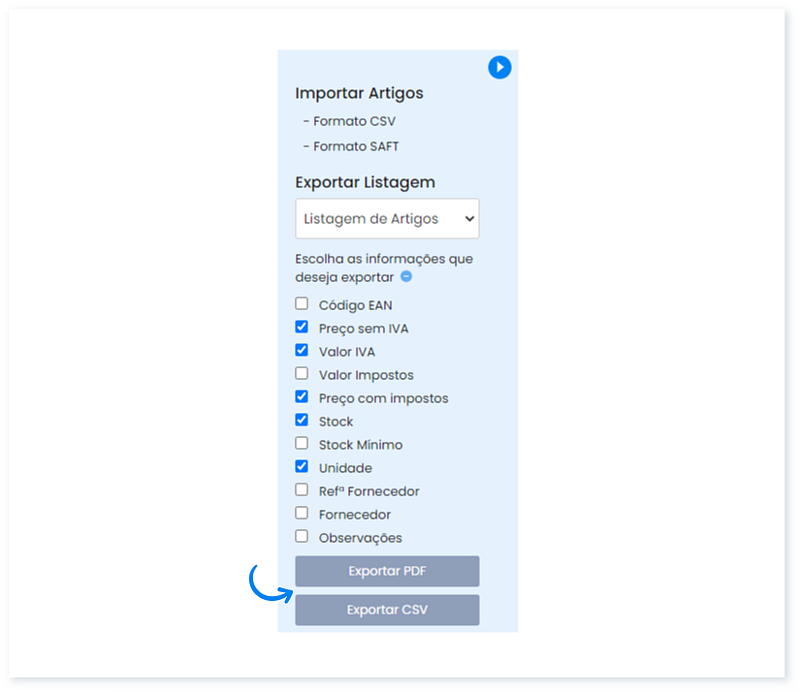This screenshot has height=692, width=800.
Task: Check the Refª Fornecedor checkbox
Action: pyautogui.click(x=302, y=490)
